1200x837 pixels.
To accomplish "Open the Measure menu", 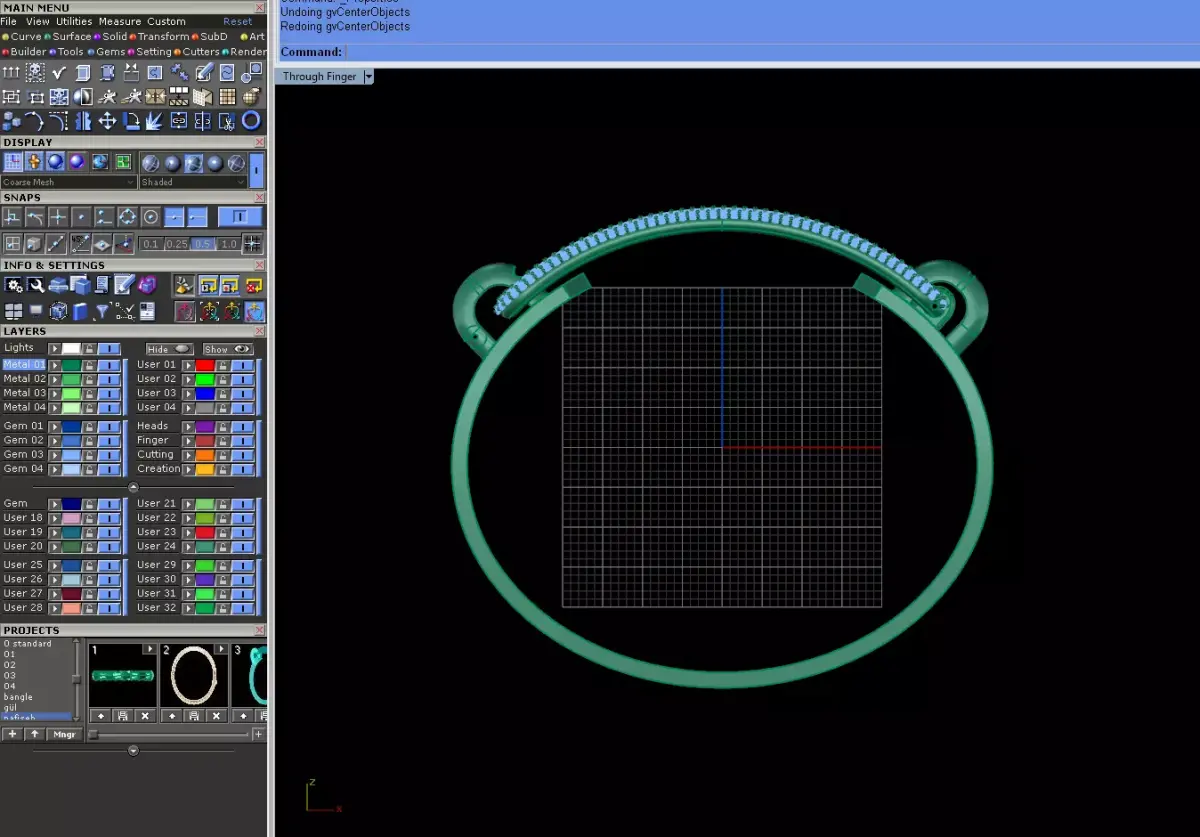I will click(120, 21).
